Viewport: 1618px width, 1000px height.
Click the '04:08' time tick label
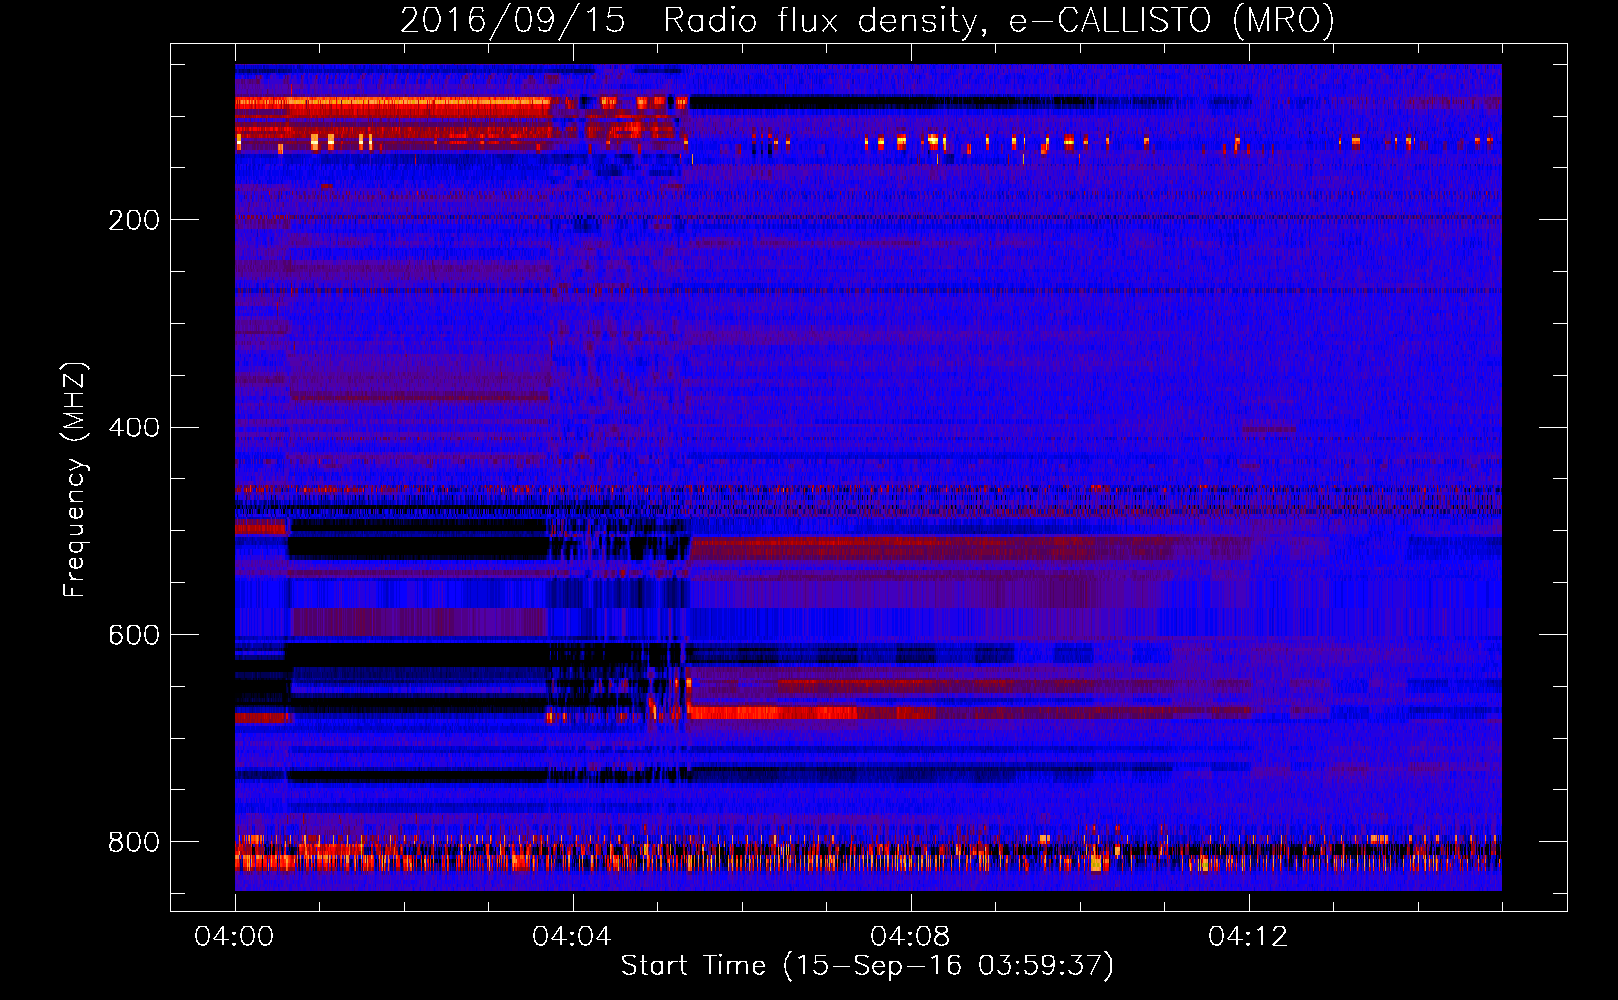coord(910,936)
